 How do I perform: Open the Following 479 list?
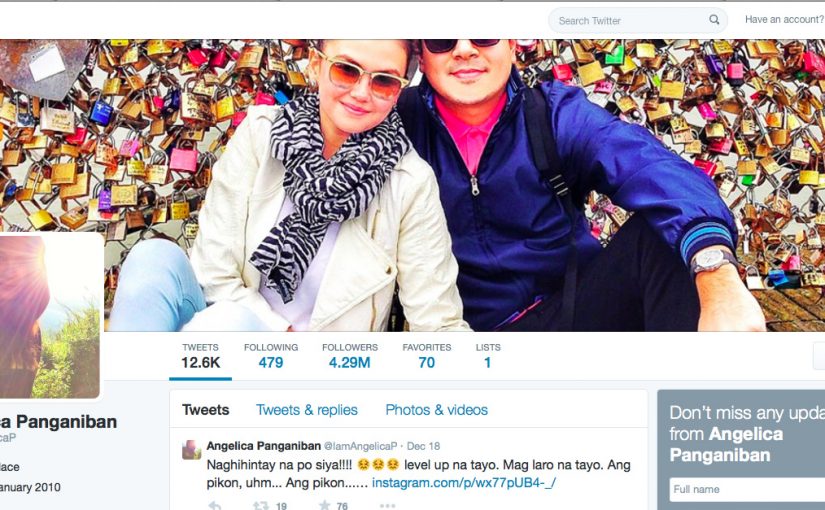click(x=271, y=356)
